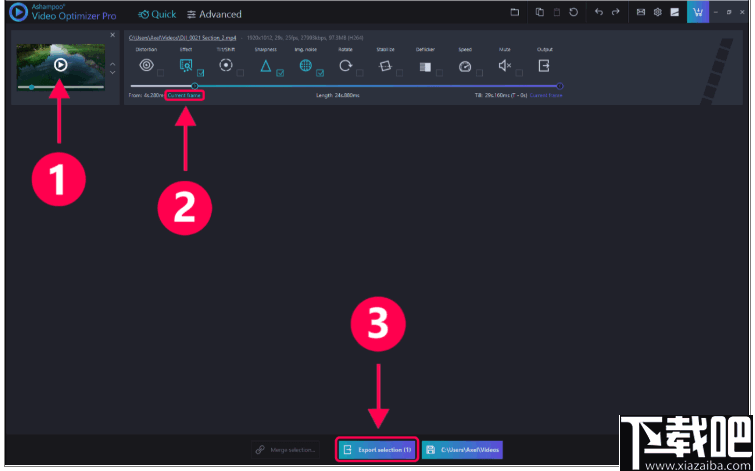Click the selection start handle on range slider
The image size is (755, 471).
coord(195,86)
